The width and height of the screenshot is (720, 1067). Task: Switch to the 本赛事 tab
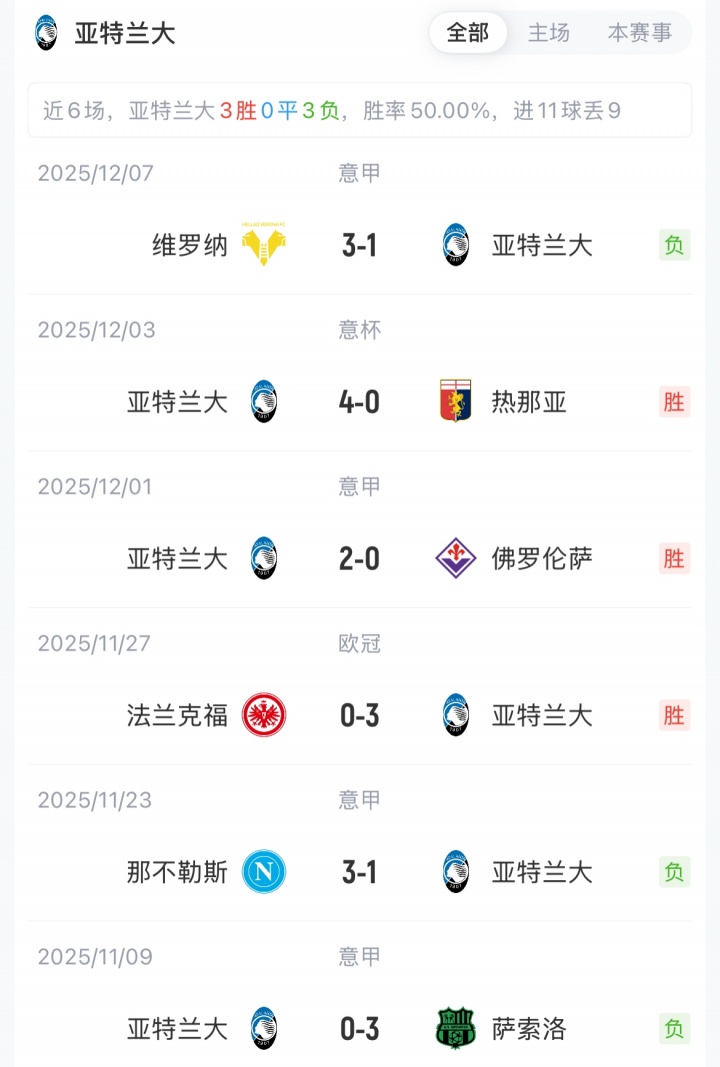coord(640,33)
